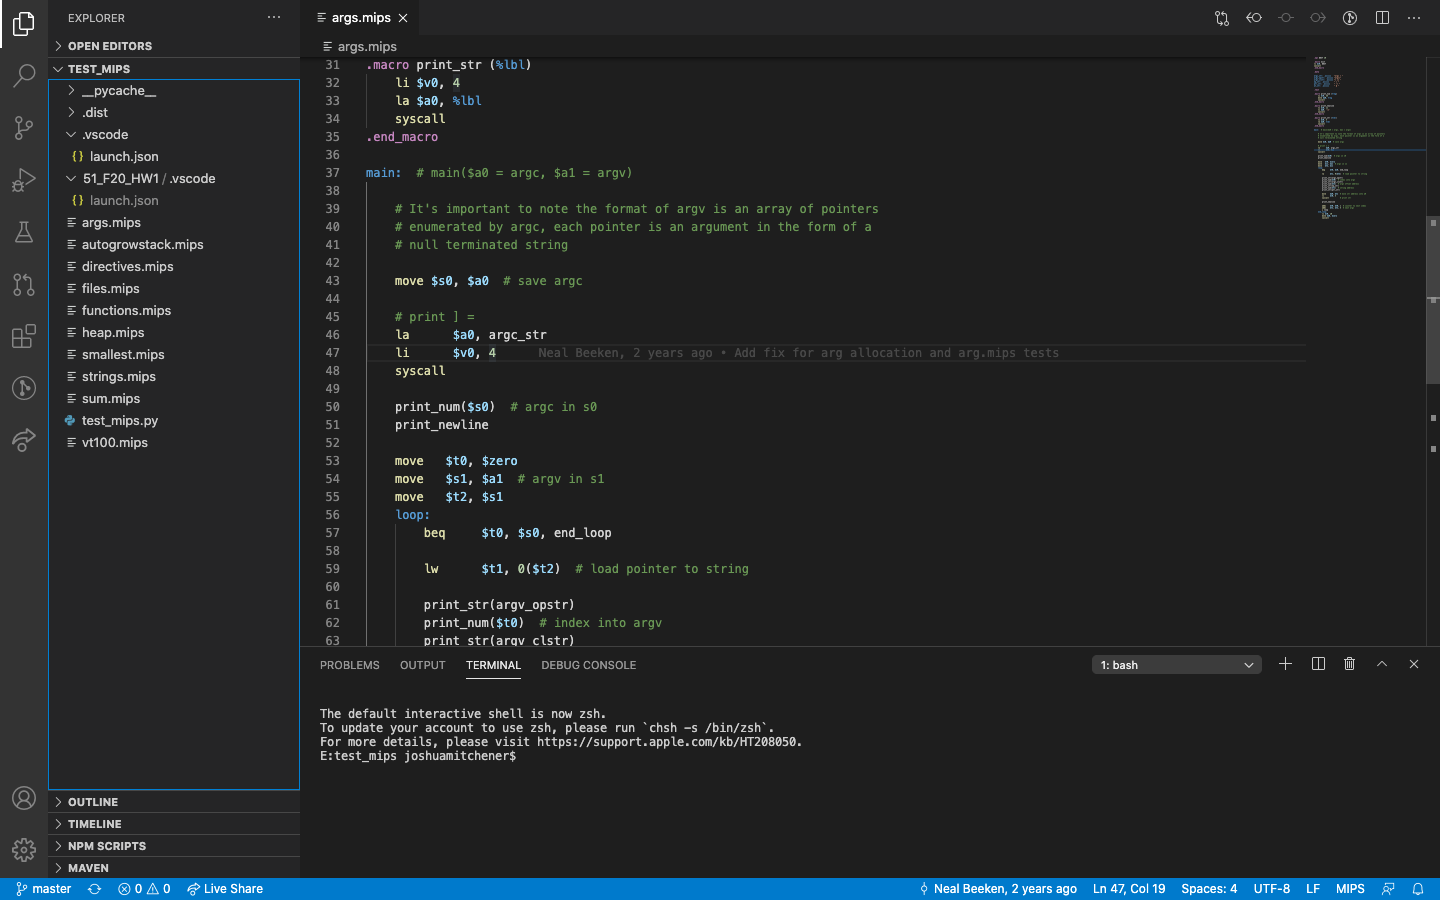Click the Explorer more actions ellipsis

click(274, 18)
